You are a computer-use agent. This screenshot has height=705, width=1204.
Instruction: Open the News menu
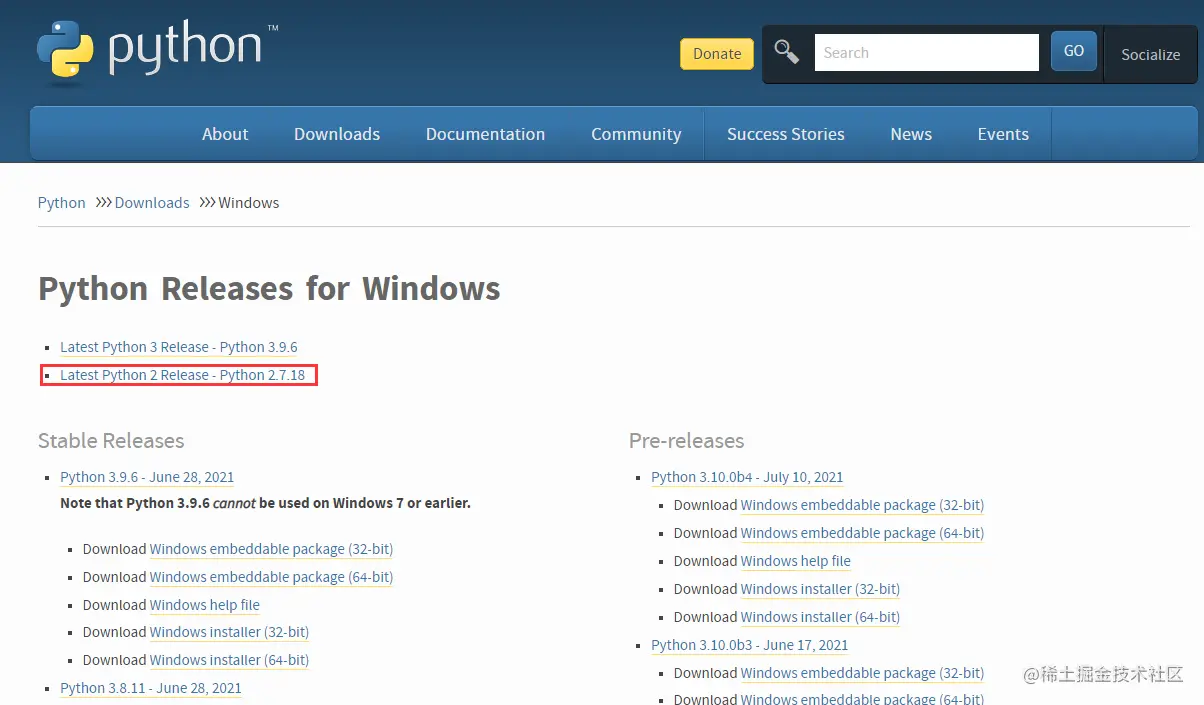coord(911,134)
